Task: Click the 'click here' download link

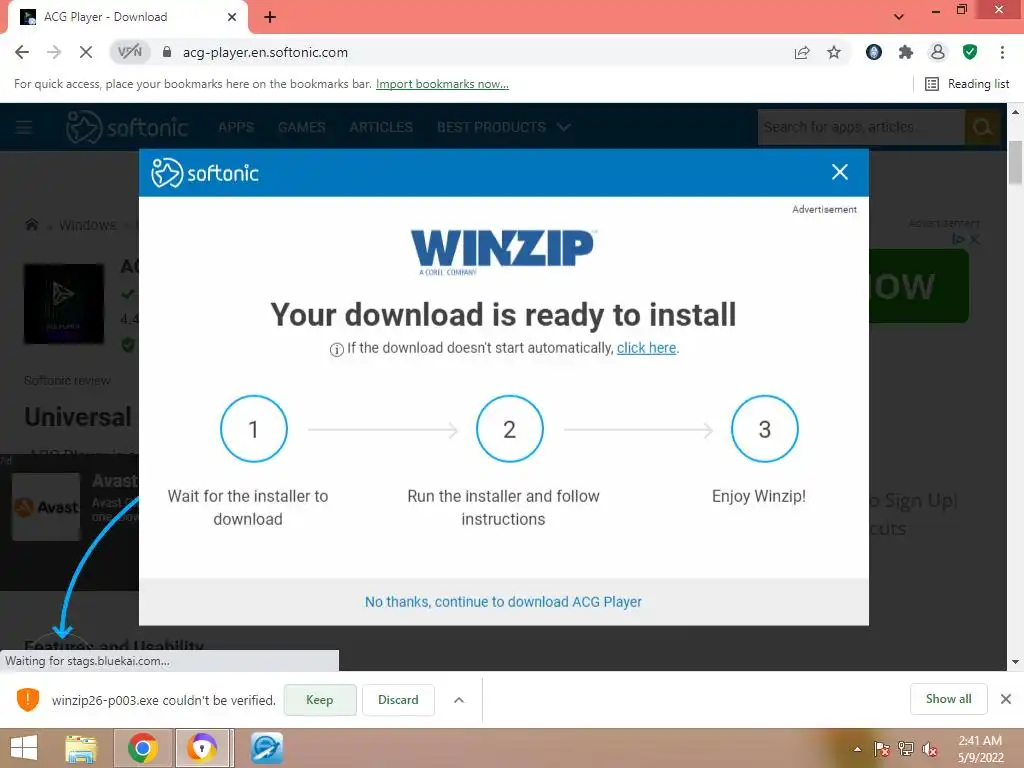Action: 647,347
